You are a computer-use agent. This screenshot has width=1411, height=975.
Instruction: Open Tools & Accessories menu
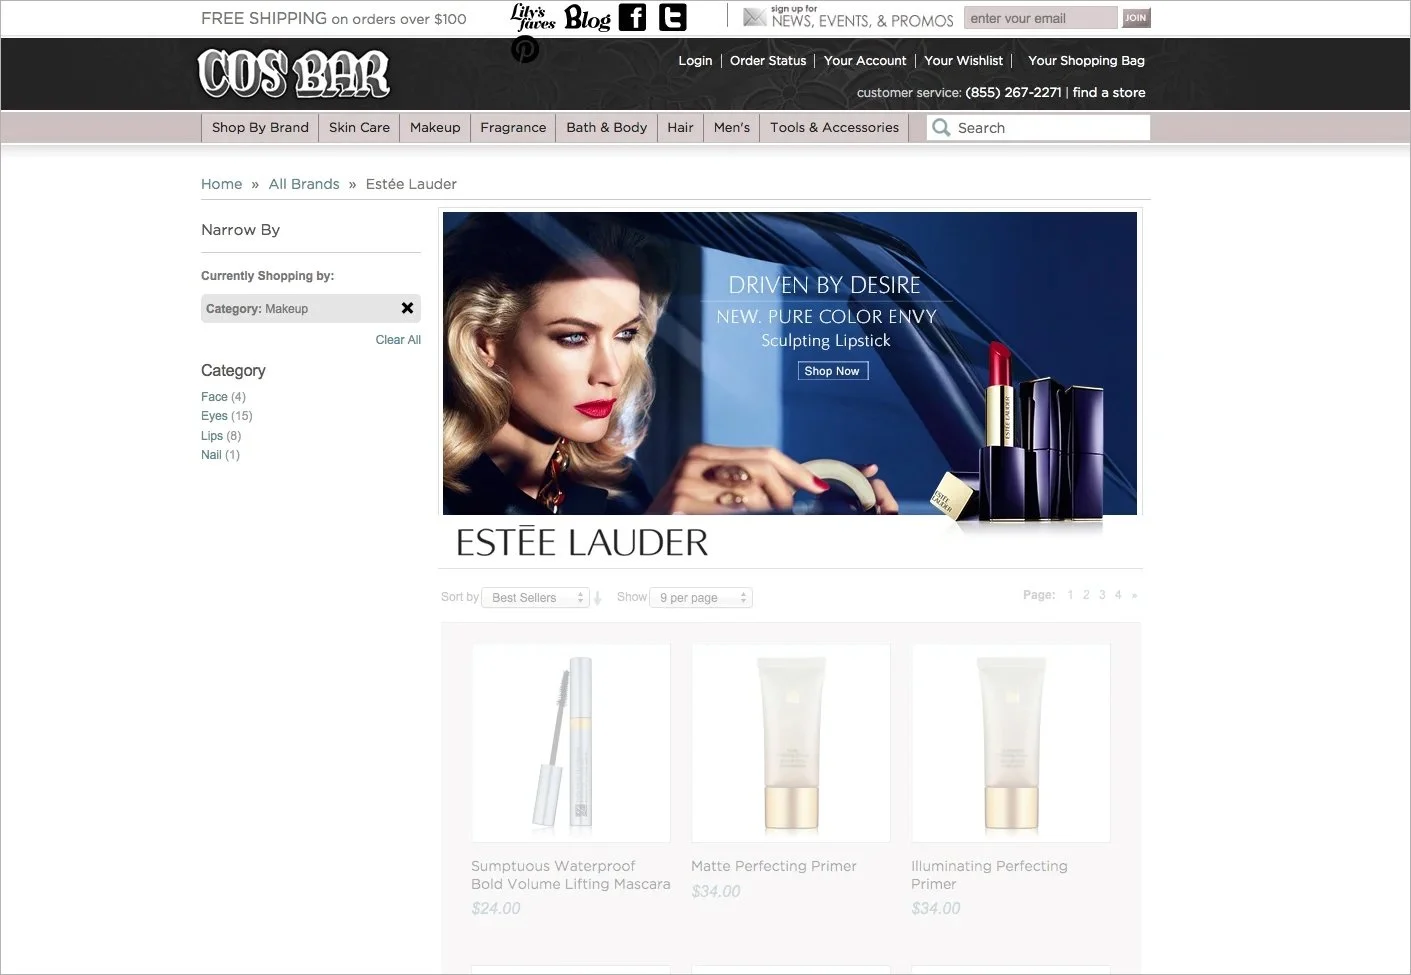tap(834, 127)
